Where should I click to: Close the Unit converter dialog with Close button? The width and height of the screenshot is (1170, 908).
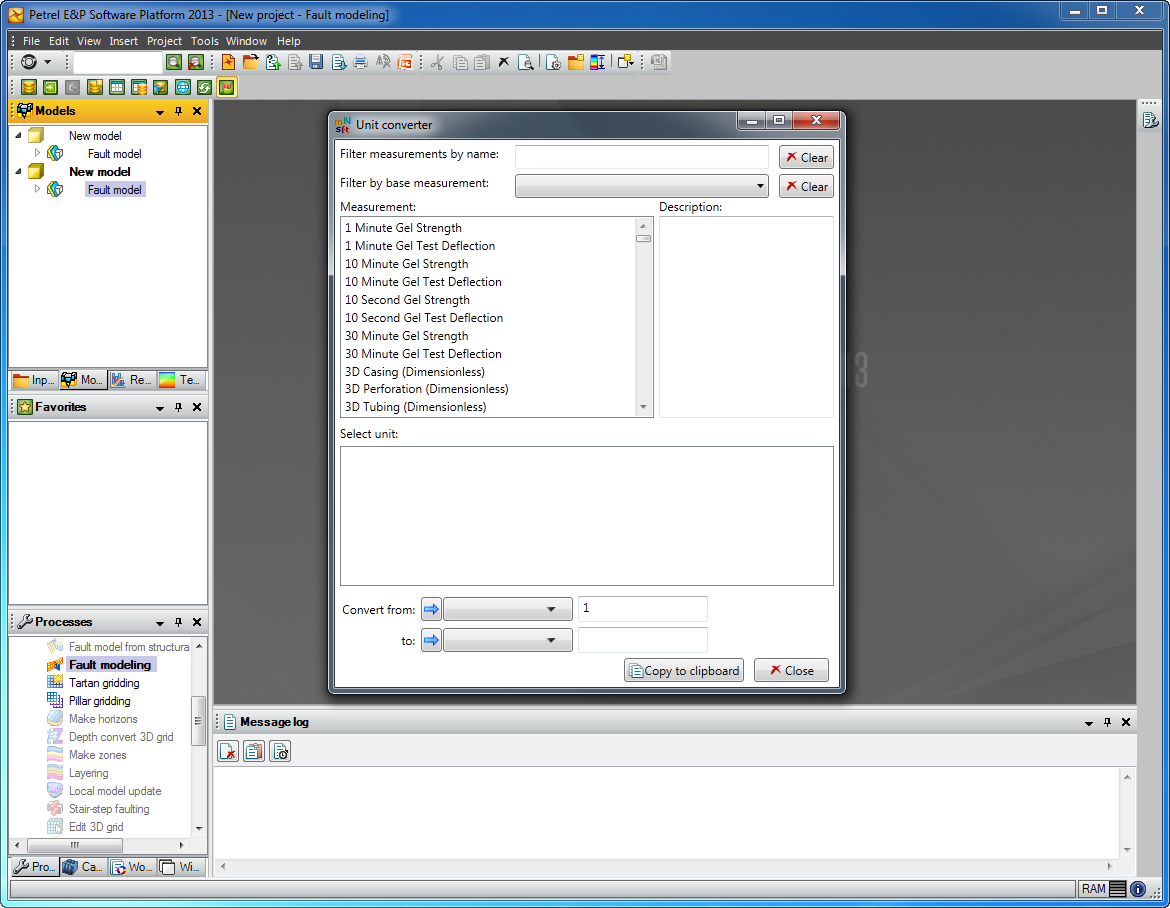(x=791, y=670)
